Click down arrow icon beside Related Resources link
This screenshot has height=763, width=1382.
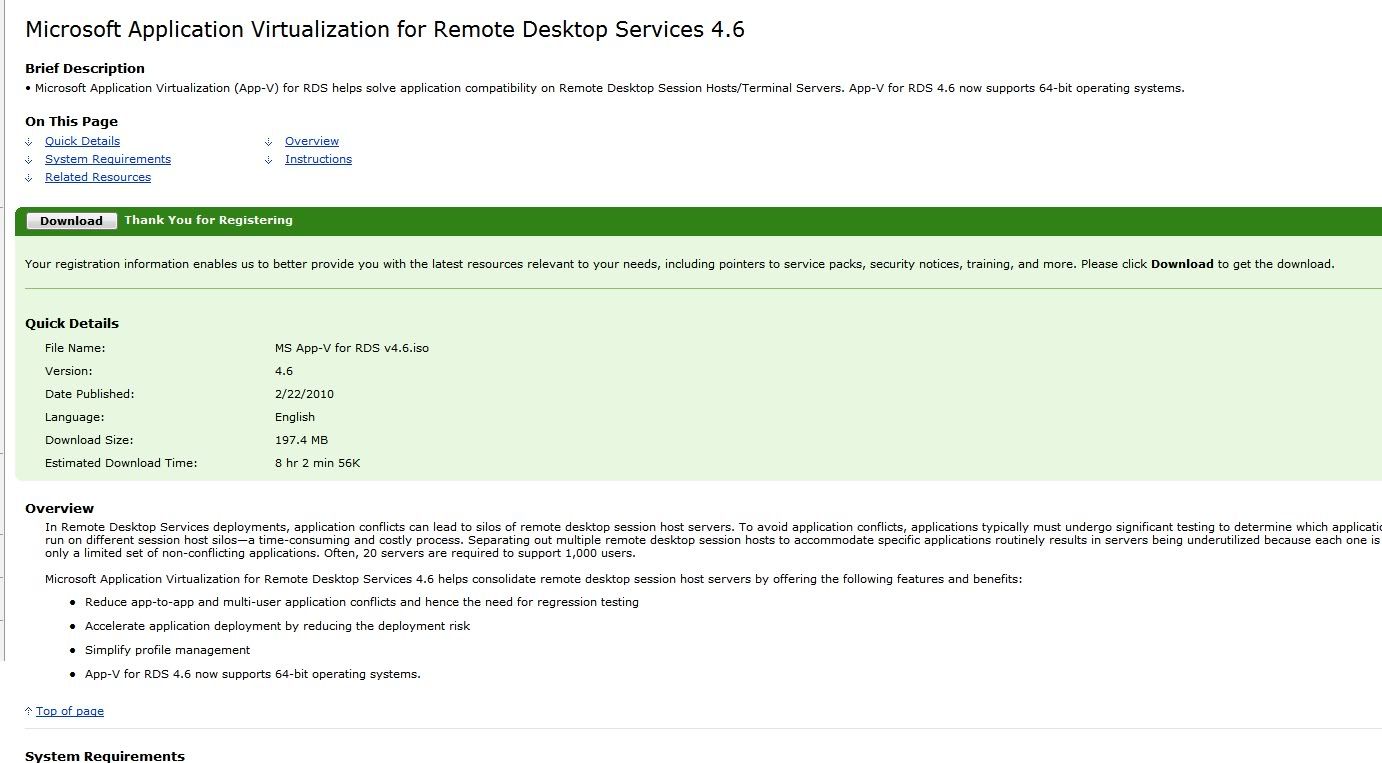29,178
